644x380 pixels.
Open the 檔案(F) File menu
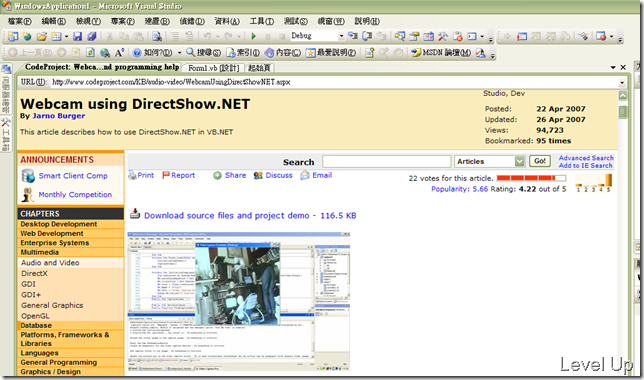[20, 21]
